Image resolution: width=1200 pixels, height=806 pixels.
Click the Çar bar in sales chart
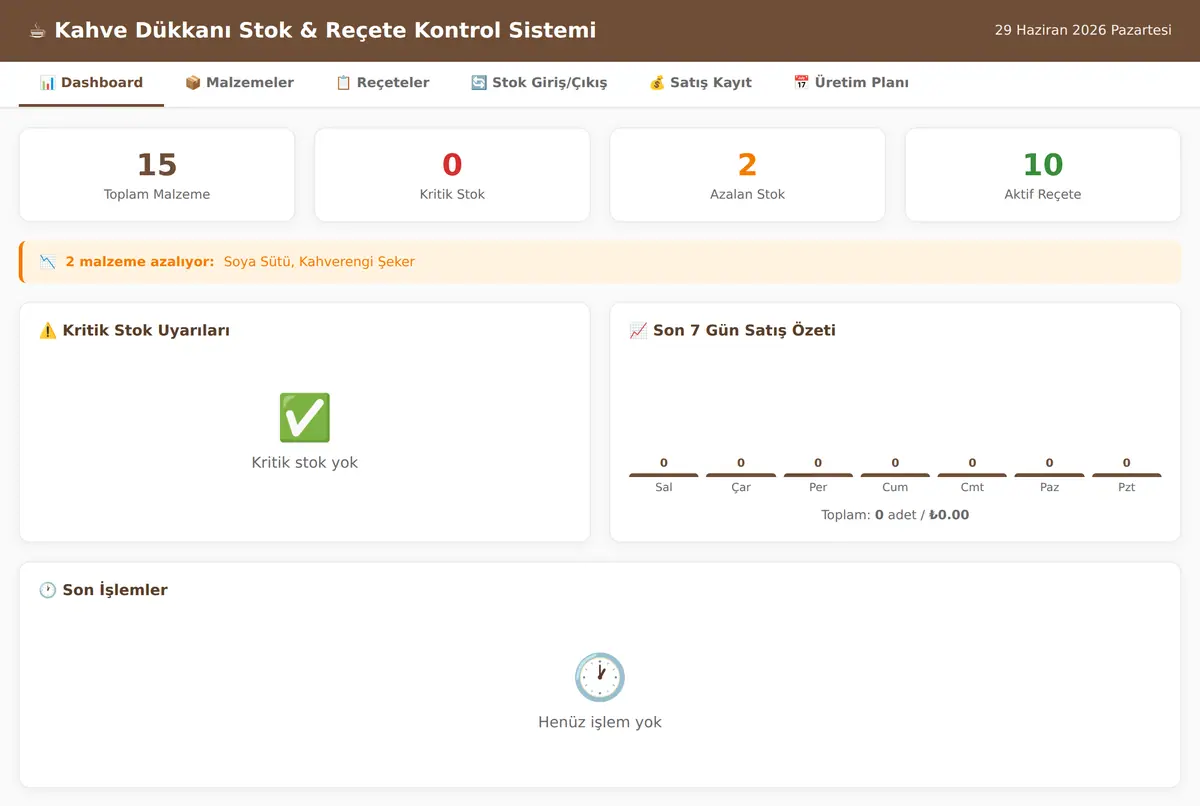[x=741, y=475]
